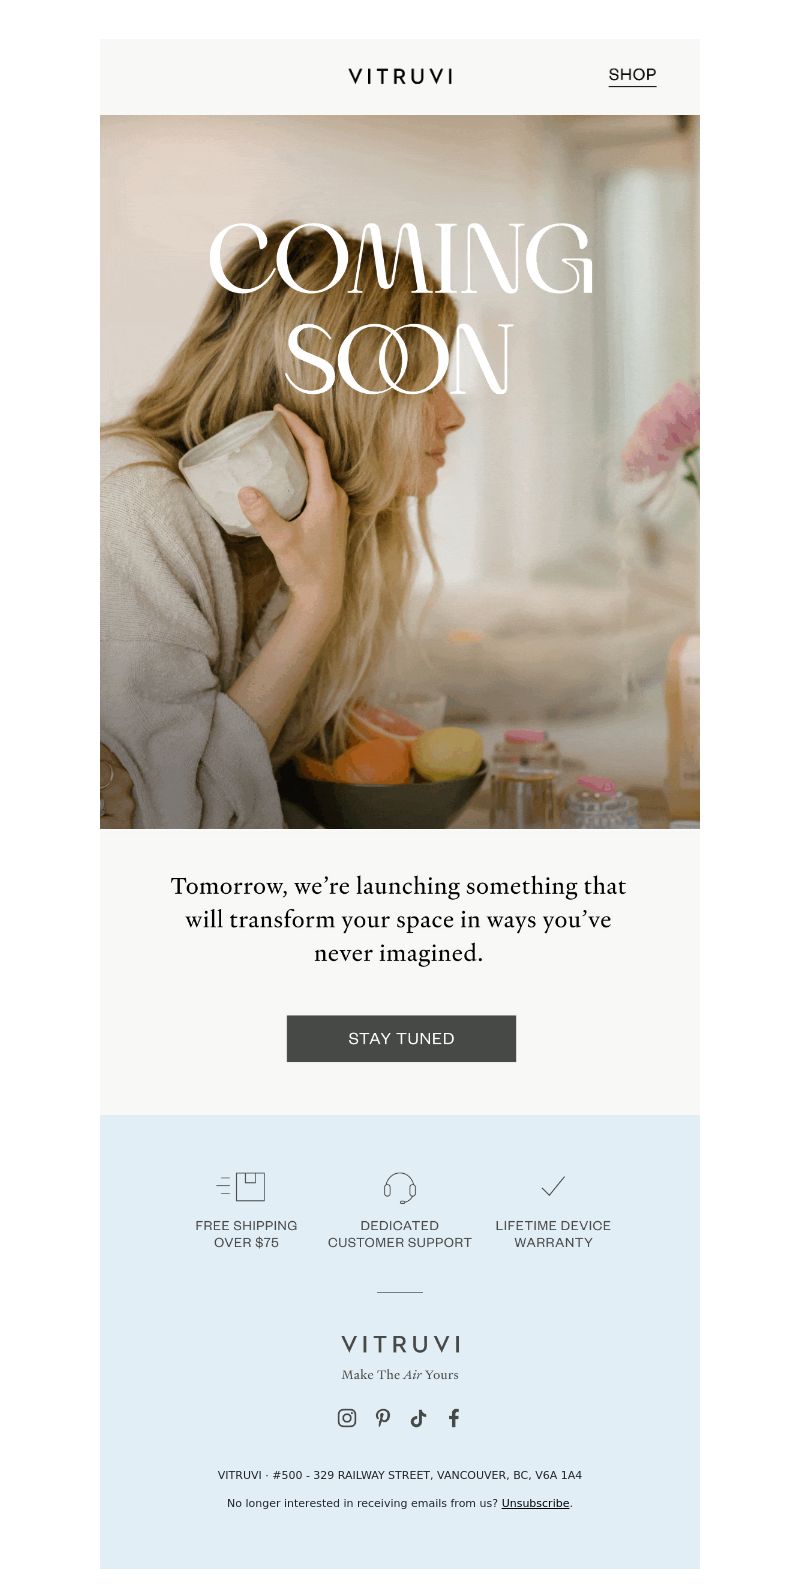Click the free shipping box icon
This screenshot has height=1589, width=800.
point(240,1186)
